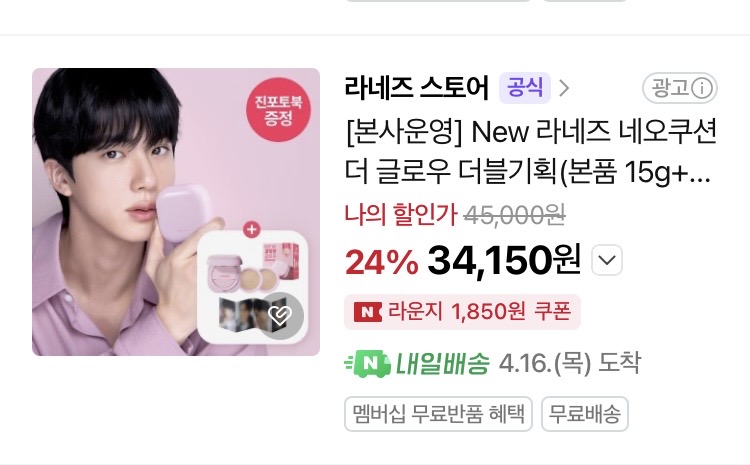Open store page via chevron after 공식
750x465 pixels.
point(564,88)
